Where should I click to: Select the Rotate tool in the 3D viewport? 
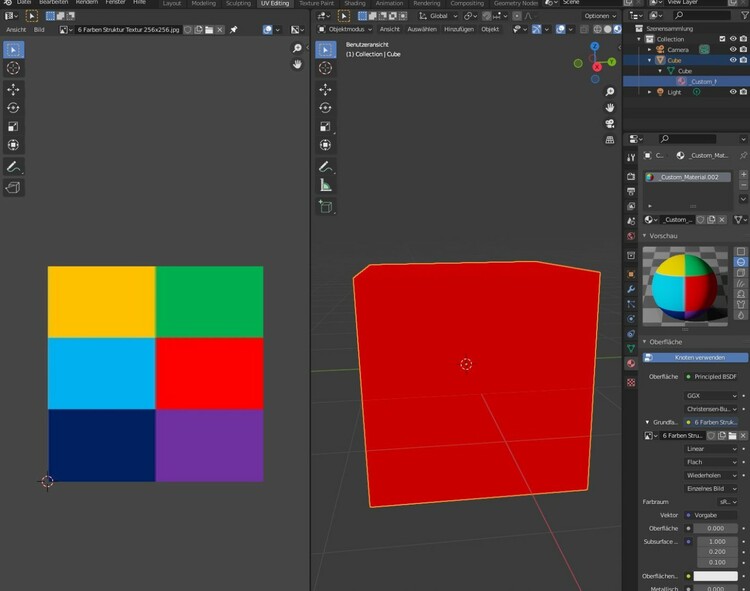[x=325, y=108]
